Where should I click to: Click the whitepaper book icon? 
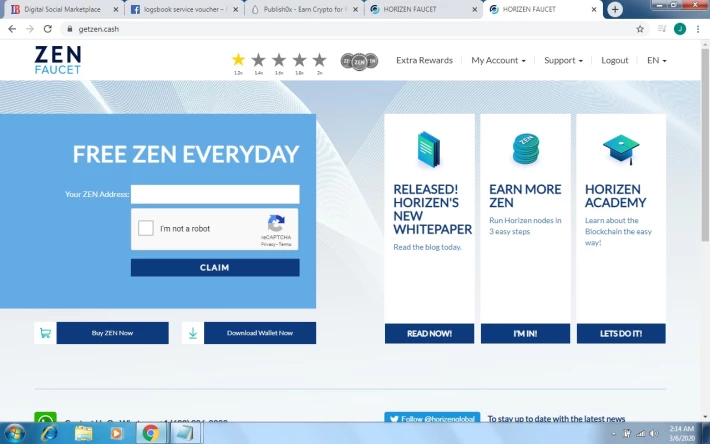(x=429, y=149)
